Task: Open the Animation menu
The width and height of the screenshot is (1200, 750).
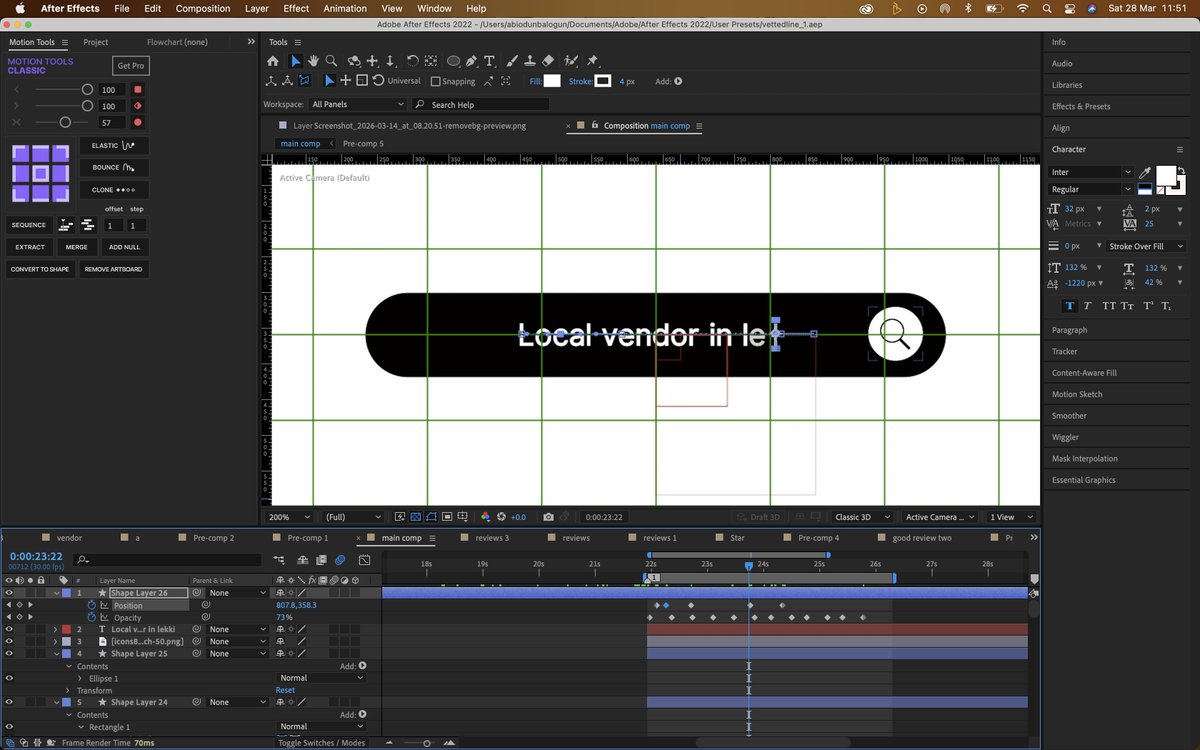Action: coord(345,8)
